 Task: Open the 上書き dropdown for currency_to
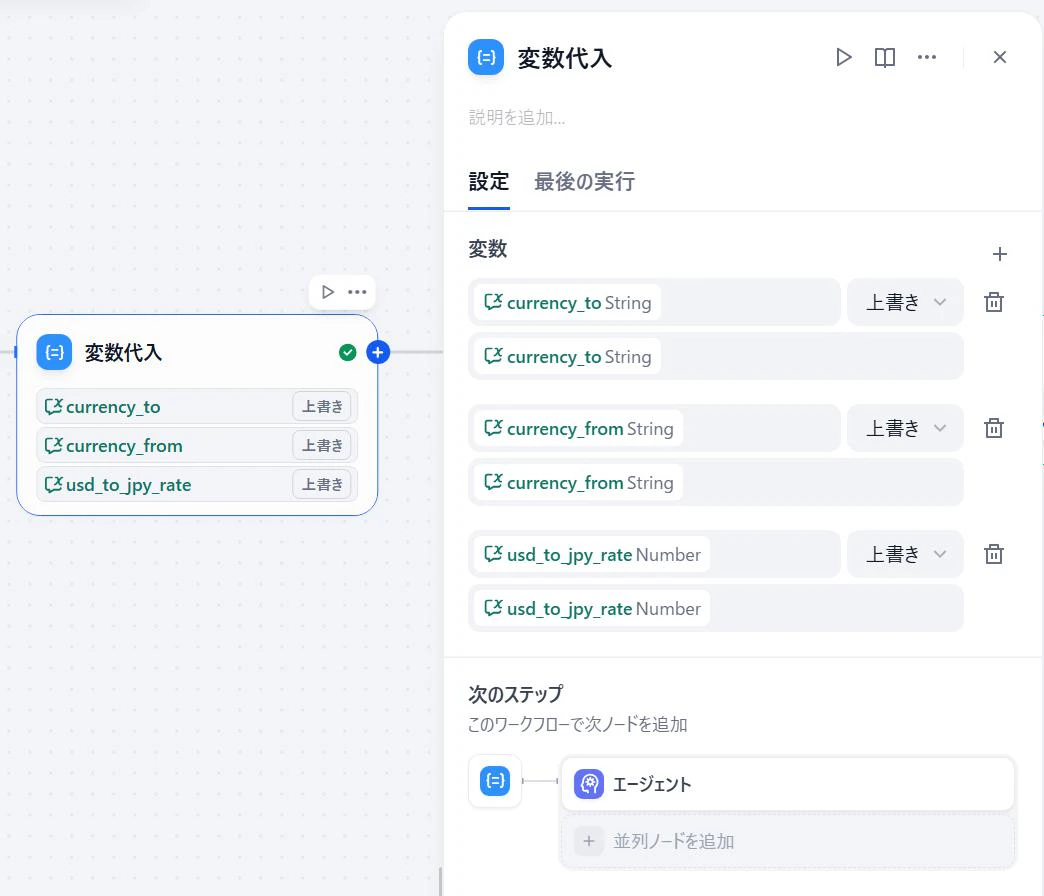point(904,301)
